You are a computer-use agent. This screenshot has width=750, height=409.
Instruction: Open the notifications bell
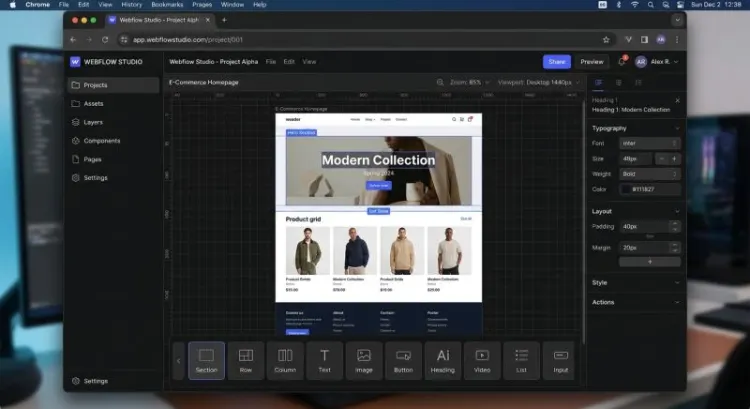tap(622, 61)
